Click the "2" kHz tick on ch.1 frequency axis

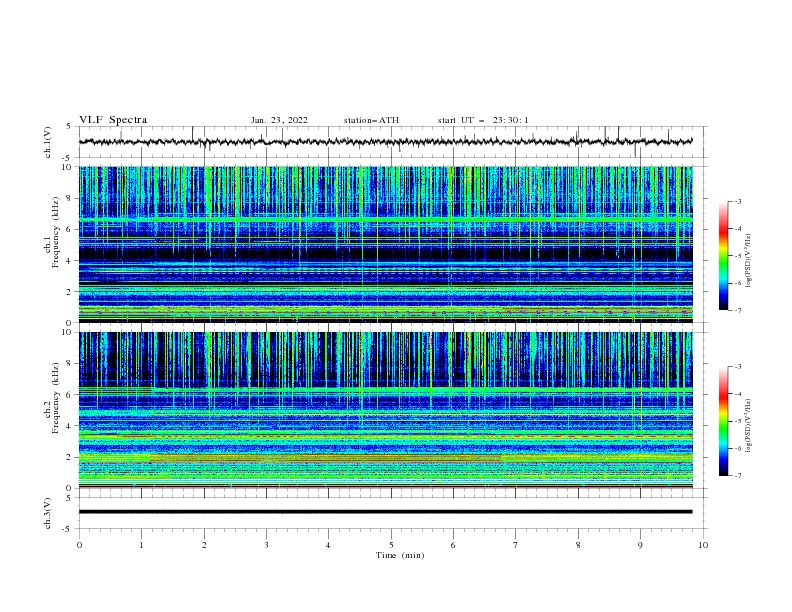point(70,292)
